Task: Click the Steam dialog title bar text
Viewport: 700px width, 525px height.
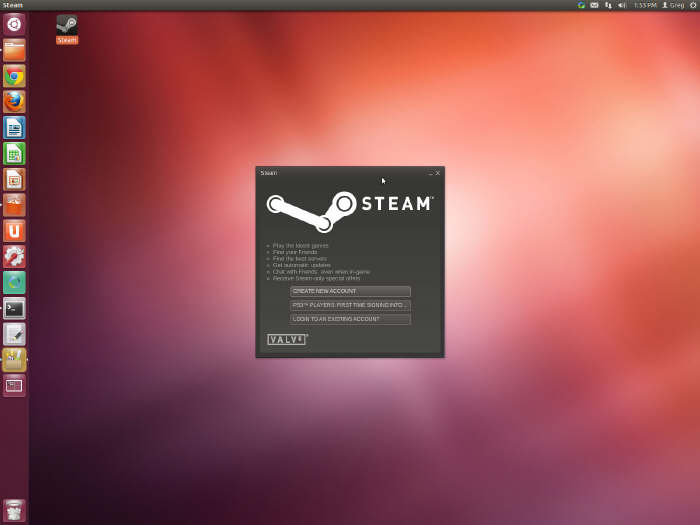Action: [269, 173]
